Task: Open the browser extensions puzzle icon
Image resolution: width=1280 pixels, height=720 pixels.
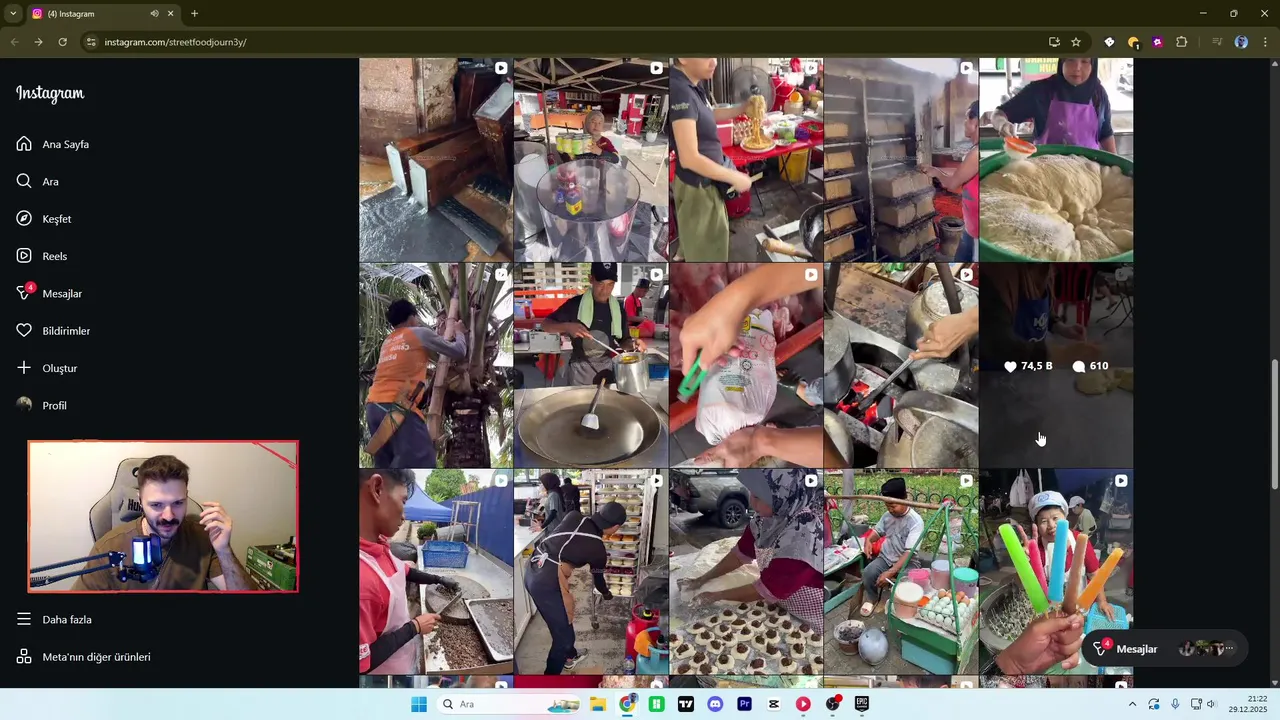Action: point(1181,42)
